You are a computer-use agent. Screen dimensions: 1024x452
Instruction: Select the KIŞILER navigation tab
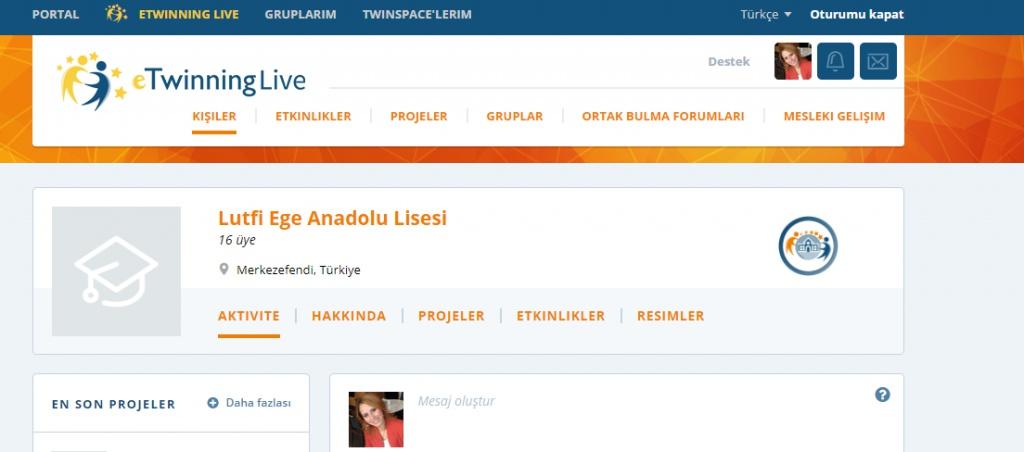214,116
